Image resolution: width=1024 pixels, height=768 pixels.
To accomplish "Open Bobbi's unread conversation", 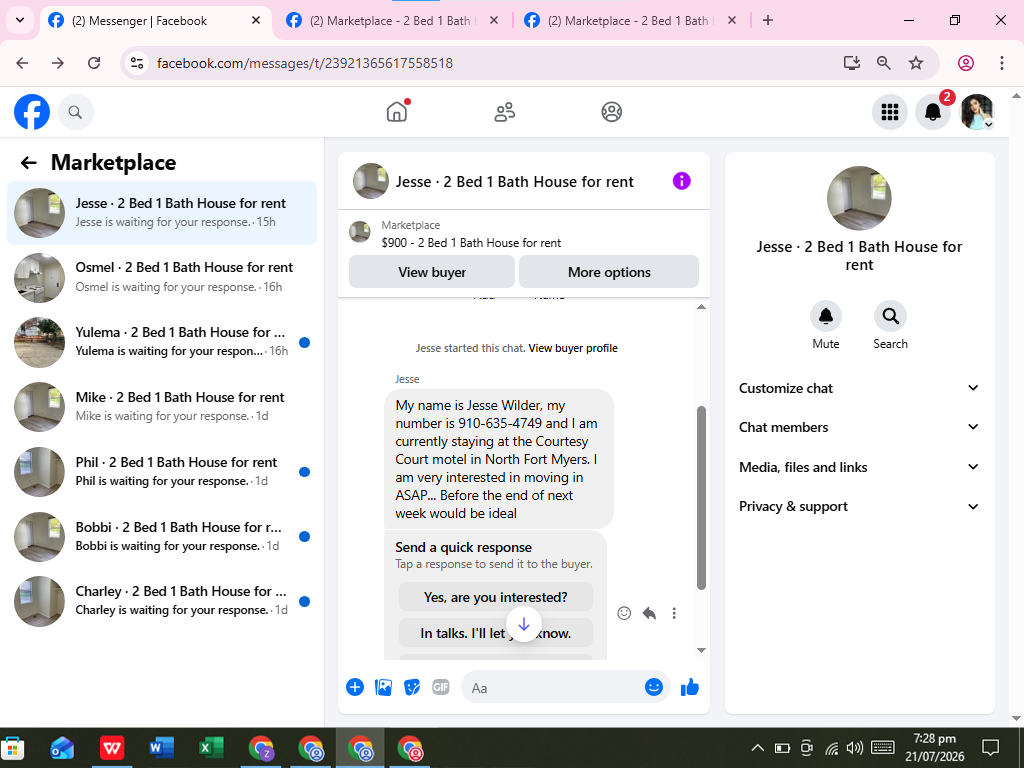I will click(162, 536).
